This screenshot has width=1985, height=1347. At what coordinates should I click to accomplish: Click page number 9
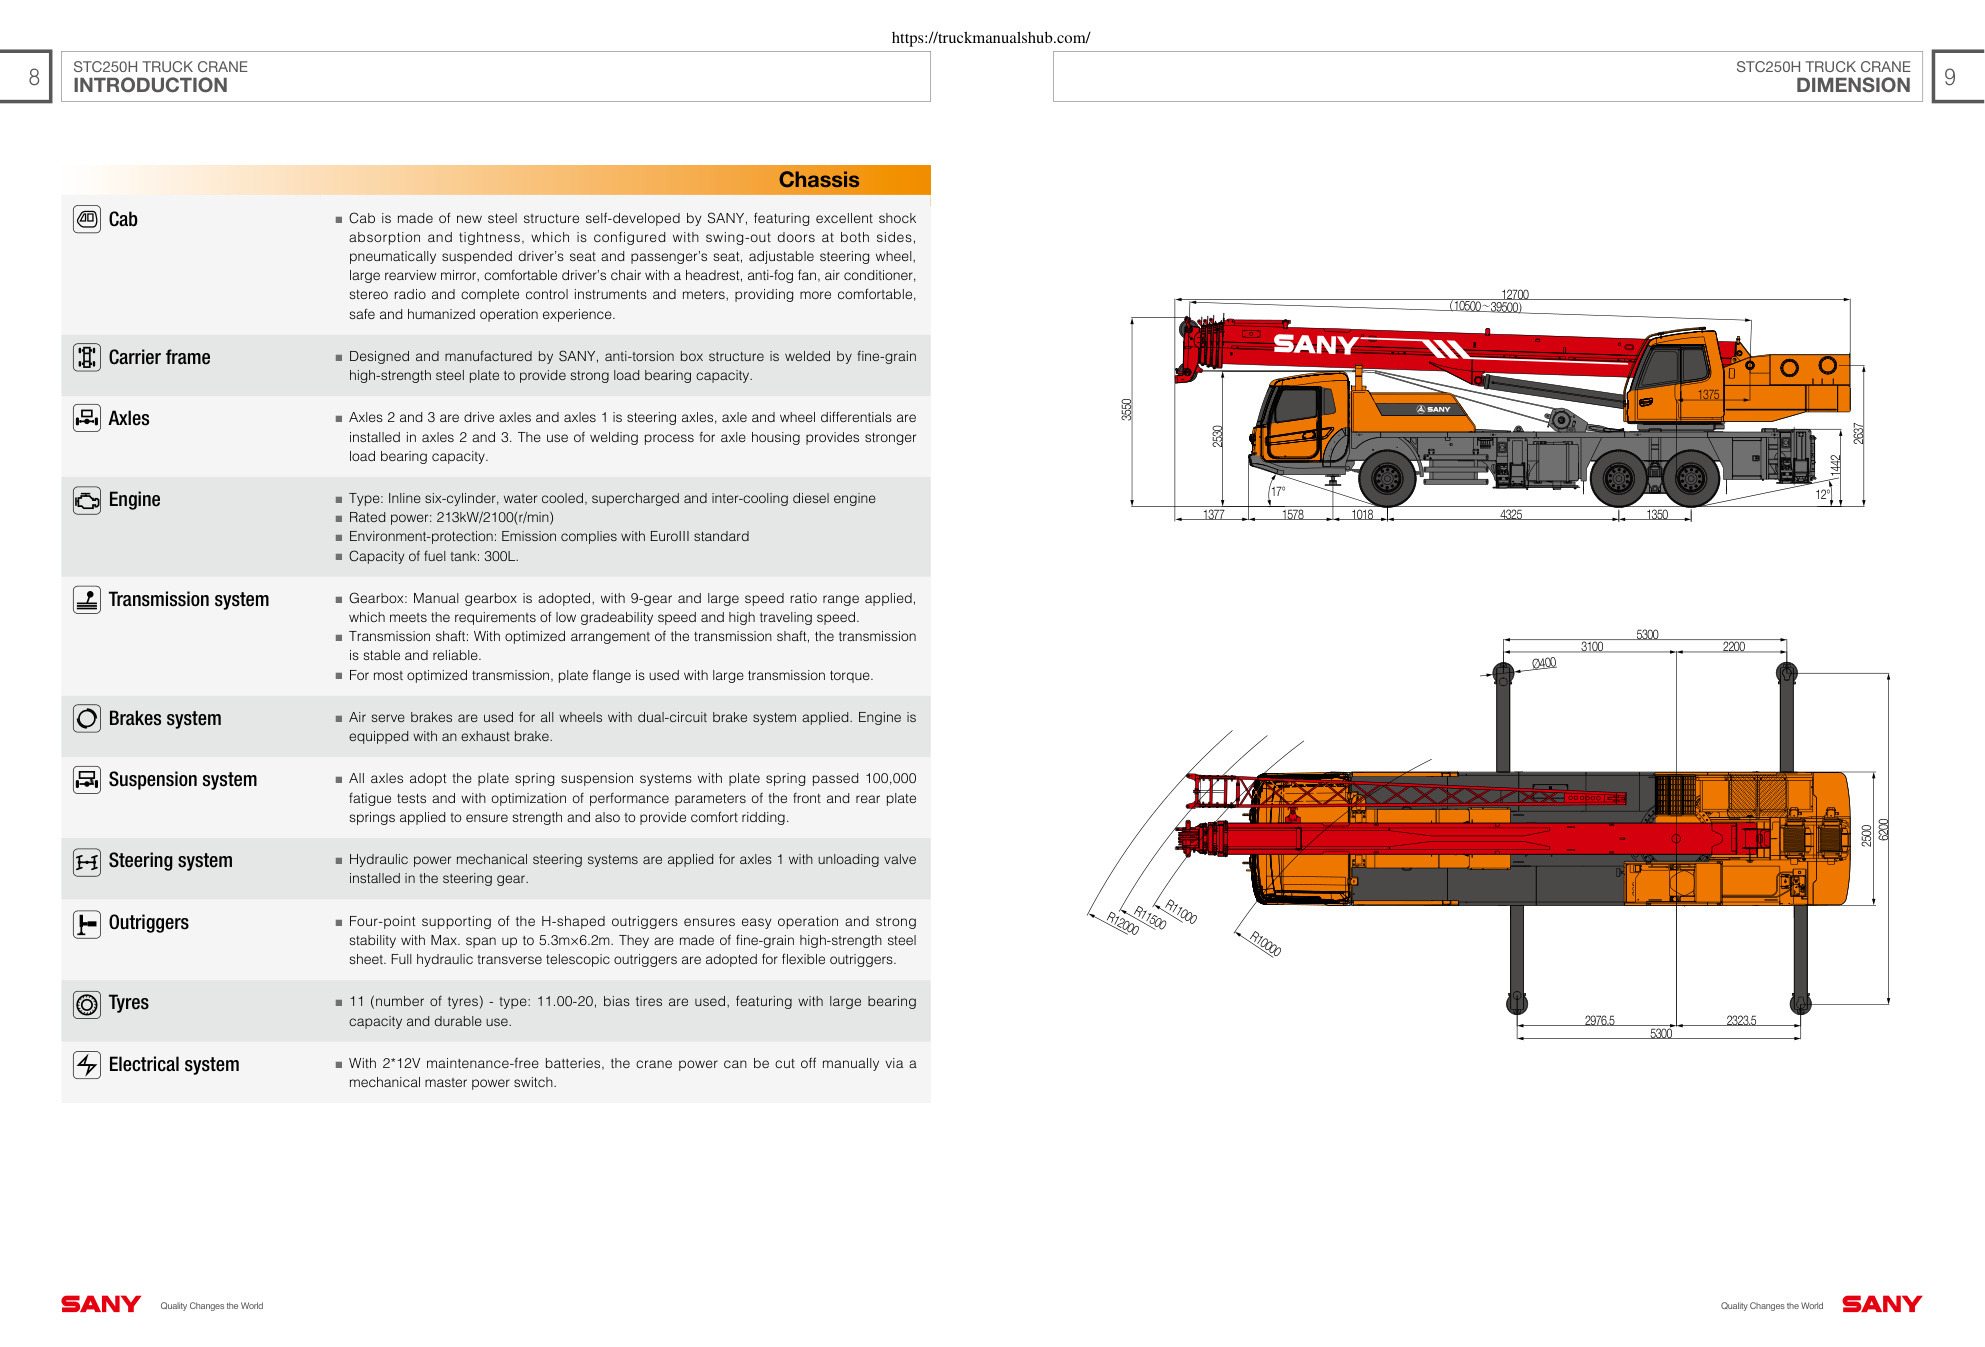click(x=1949, y=77)
